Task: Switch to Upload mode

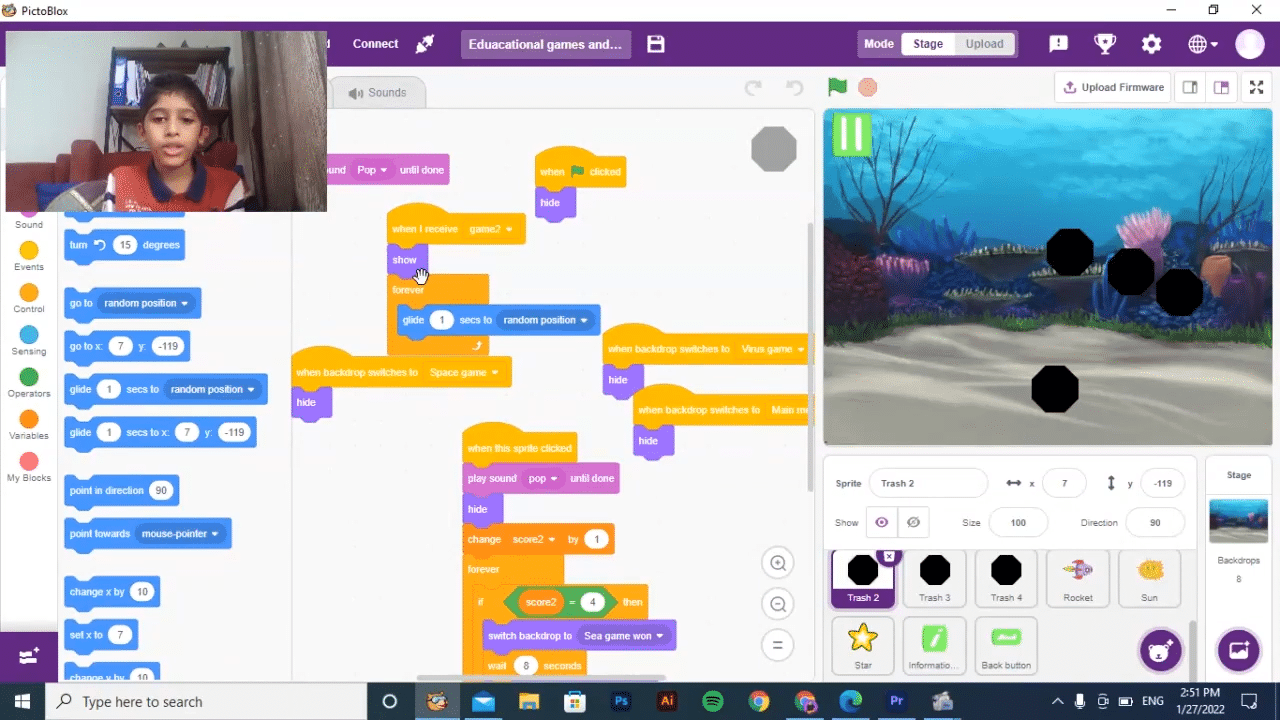Action: (984, 43)
